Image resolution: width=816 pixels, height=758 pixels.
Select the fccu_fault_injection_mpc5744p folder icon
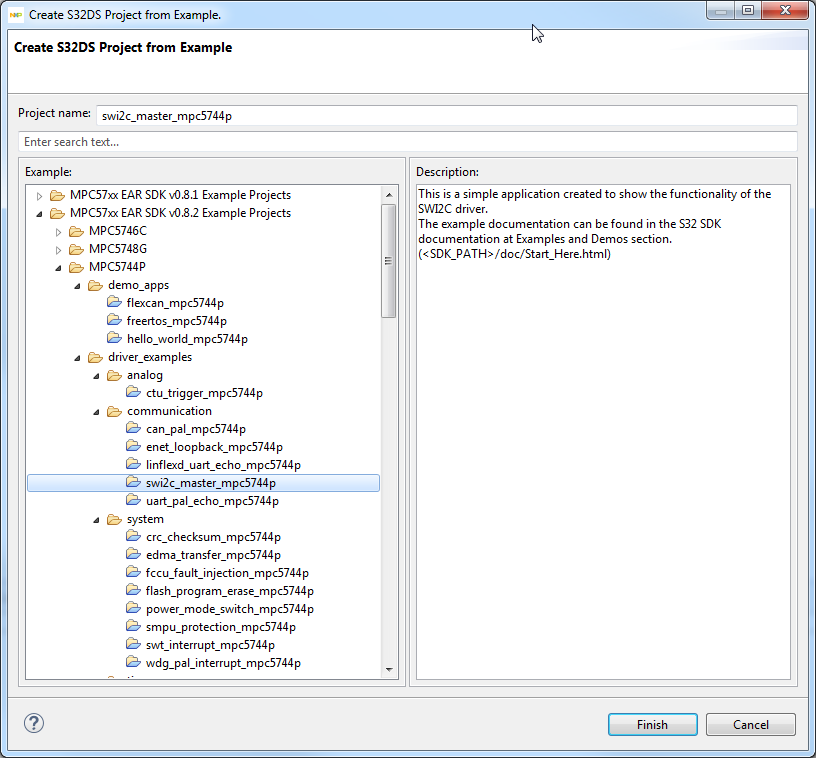133,572
